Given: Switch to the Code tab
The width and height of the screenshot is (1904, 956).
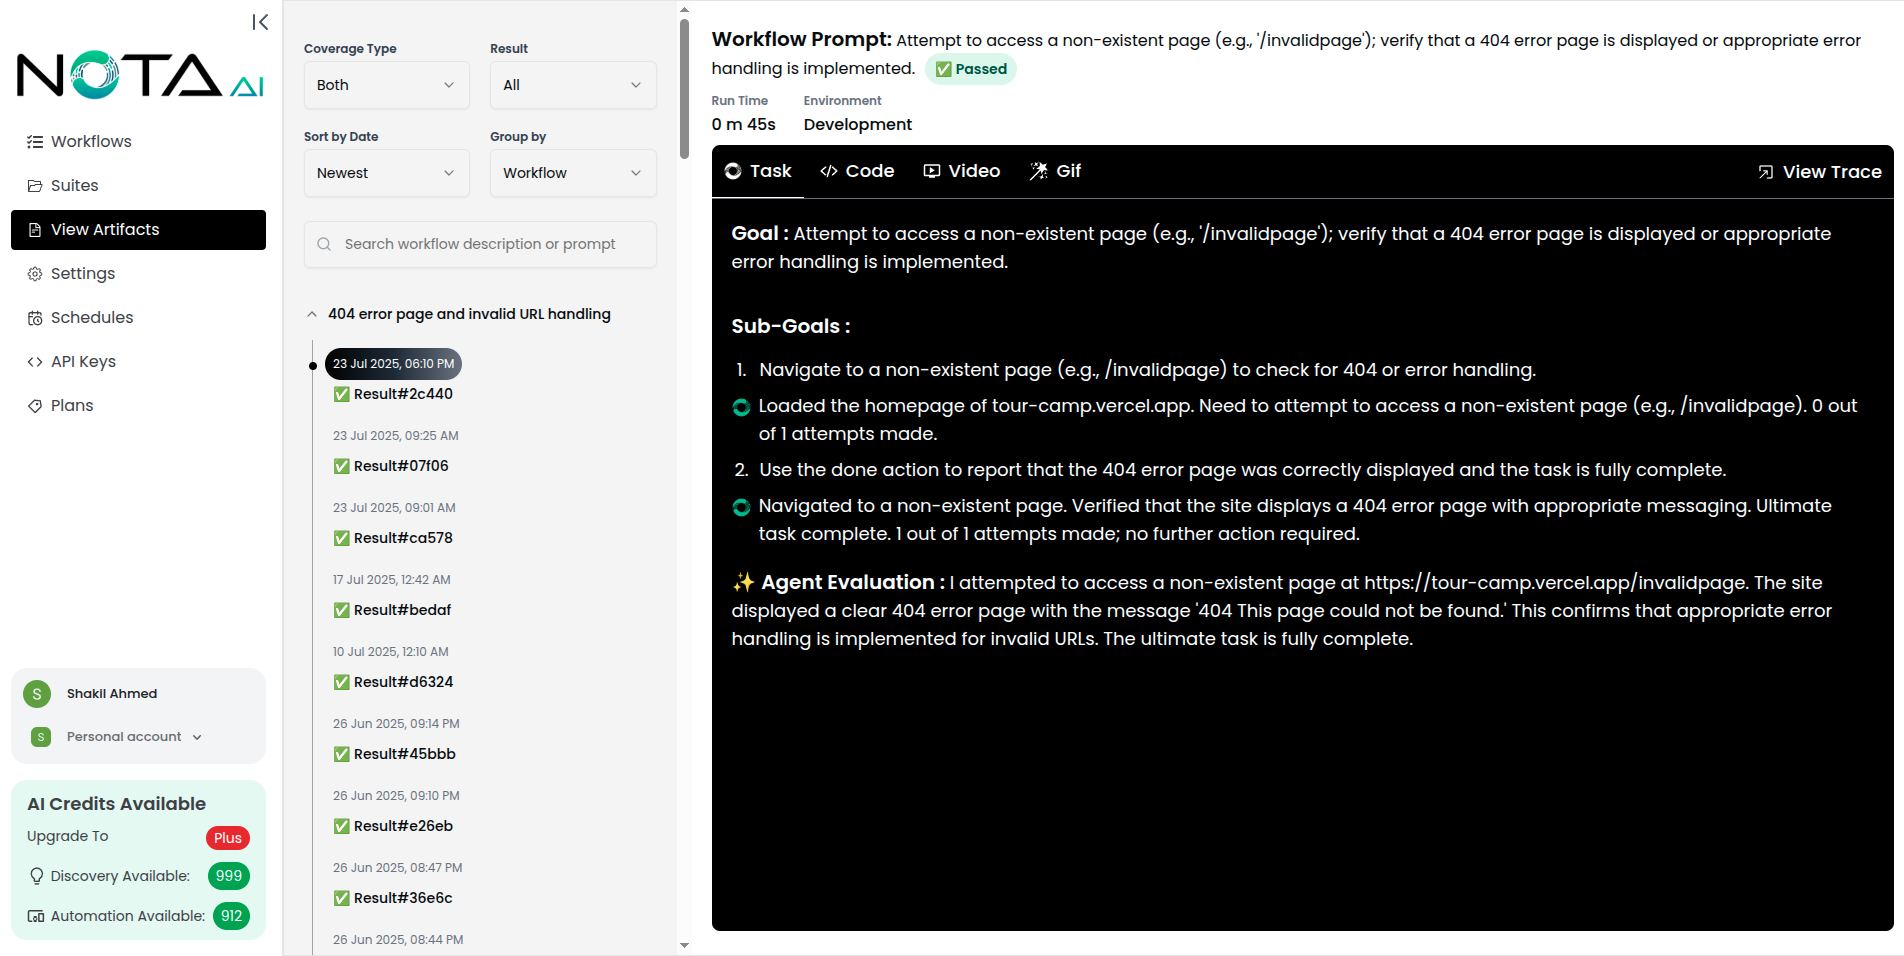Looking at the screenshot, I should click(x=856, y=170).
